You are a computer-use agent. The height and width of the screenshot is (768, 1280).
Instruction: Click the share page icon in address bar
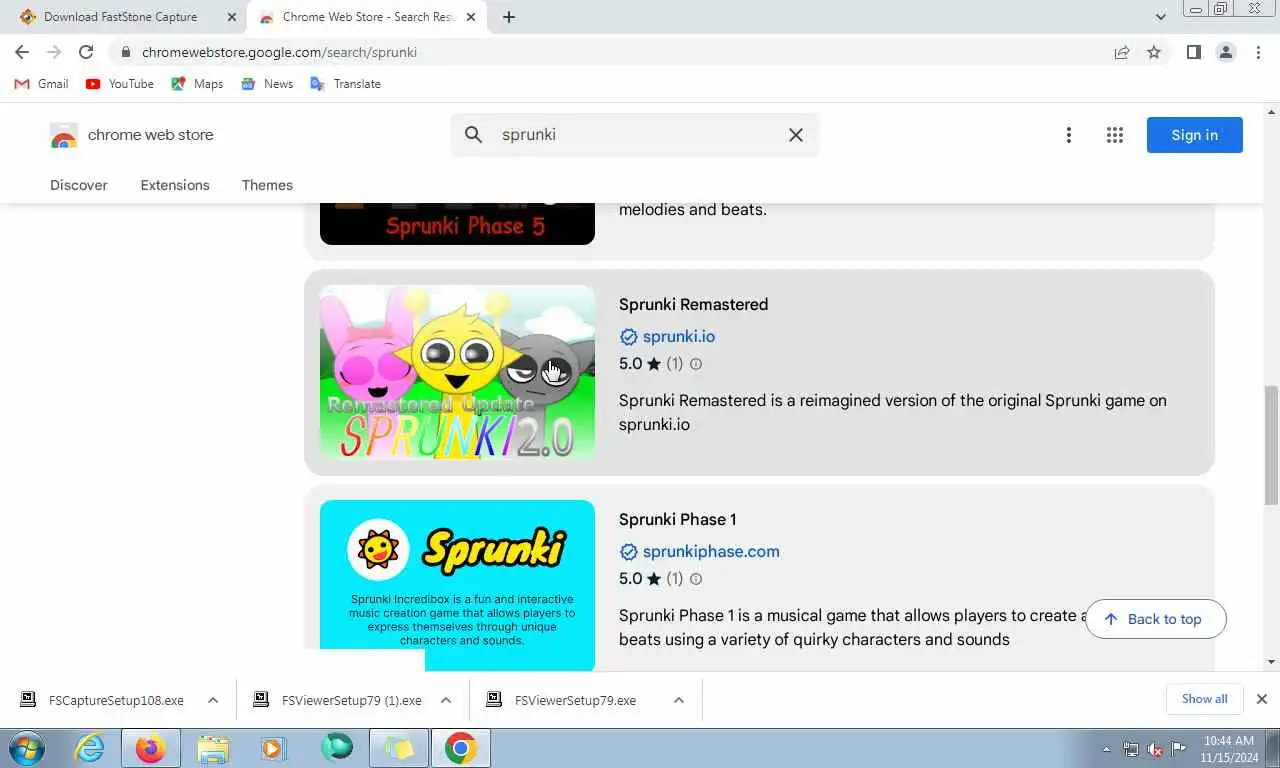tap(1122, 52)
